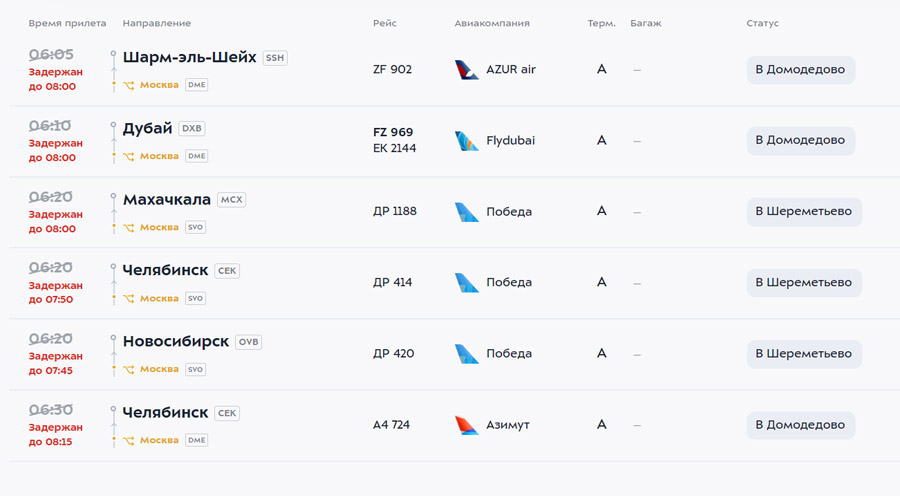Click the 'Авиакомпания' column header
This screenshot has width=900, height=496.
(492, 23)
